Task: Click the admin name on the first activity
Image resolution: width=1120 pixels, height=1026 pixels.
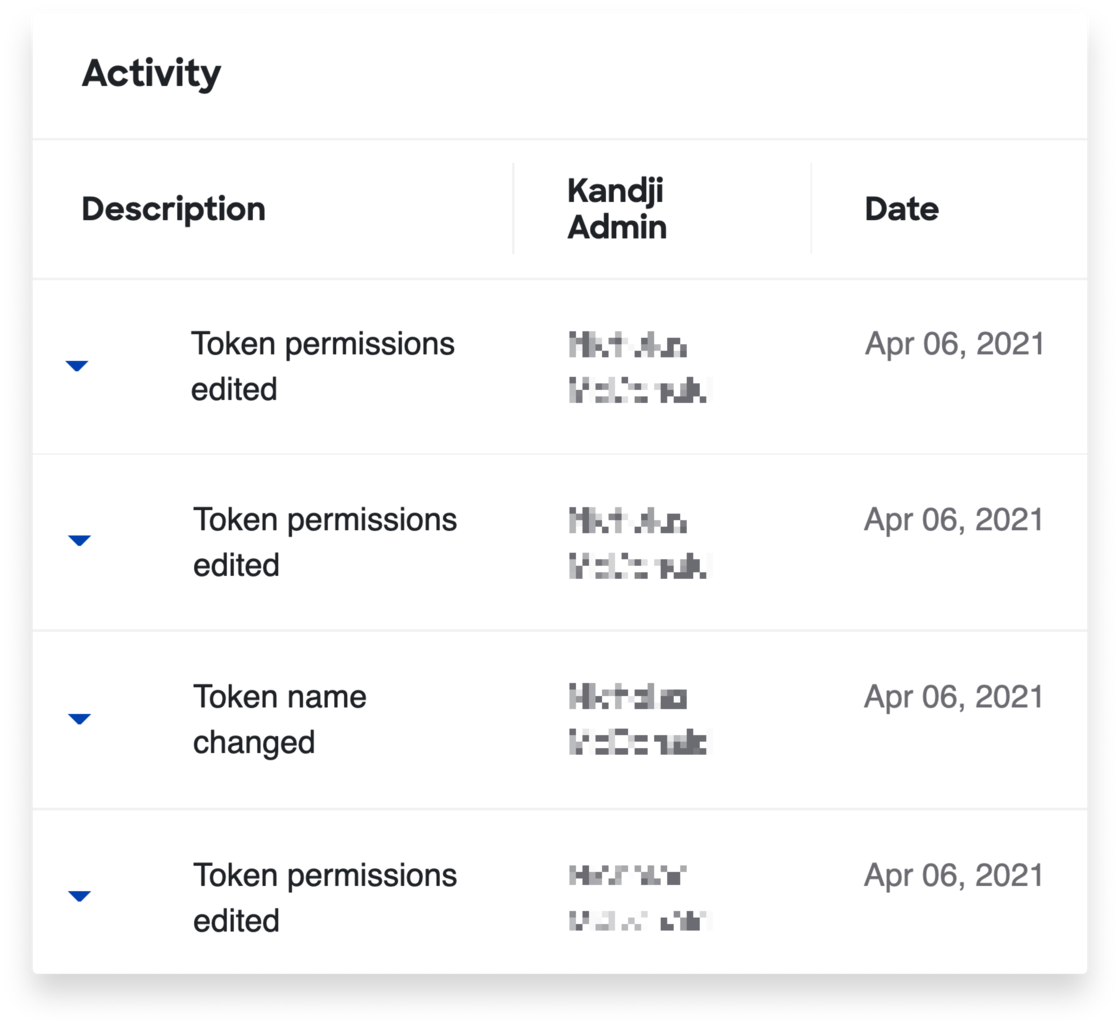Action: [x=633, y=366]
